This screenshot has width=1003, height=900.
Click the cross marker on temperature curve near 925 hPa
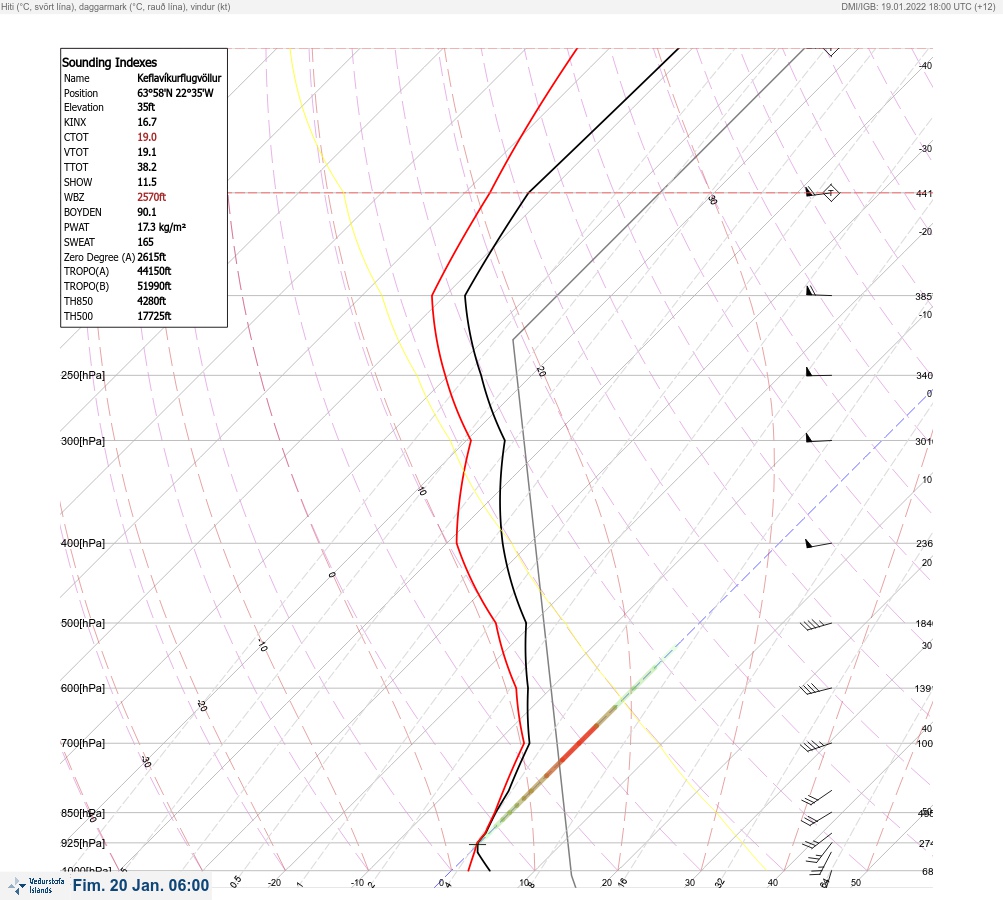click(x=477, y=844)
